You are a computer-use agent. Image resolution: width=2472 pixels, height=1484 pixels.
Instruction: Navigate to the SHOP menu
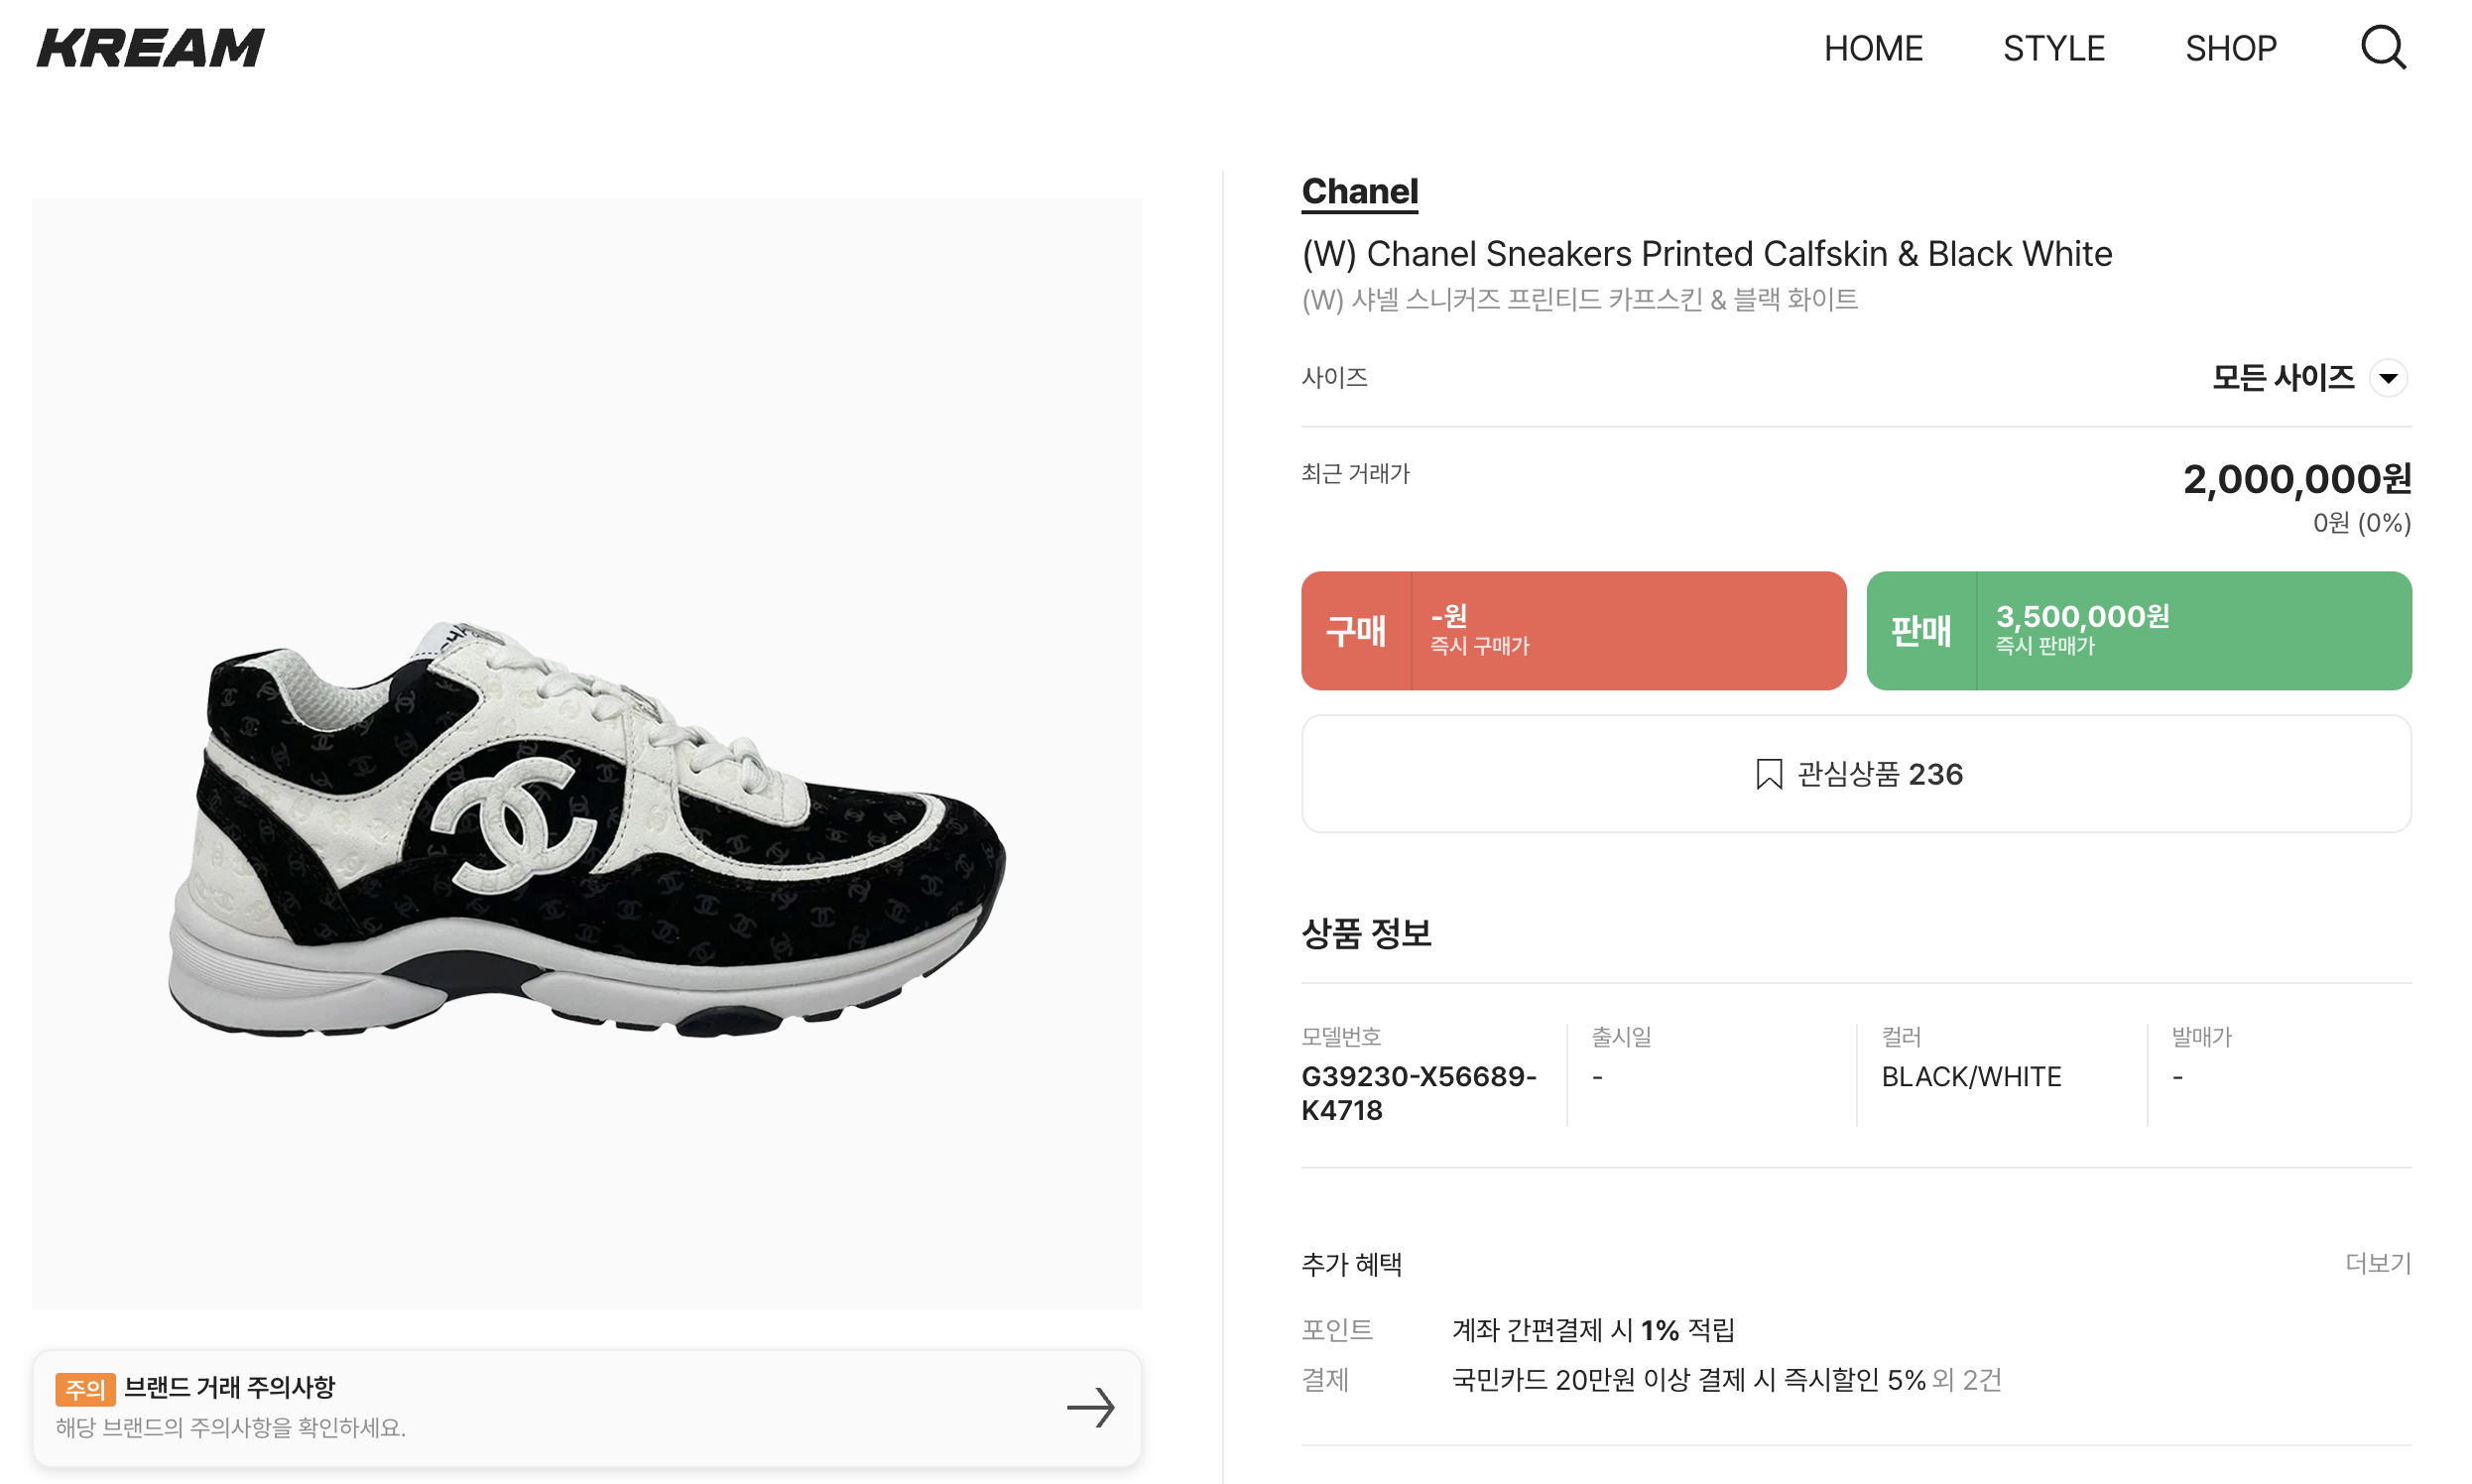pos(2230,48)
